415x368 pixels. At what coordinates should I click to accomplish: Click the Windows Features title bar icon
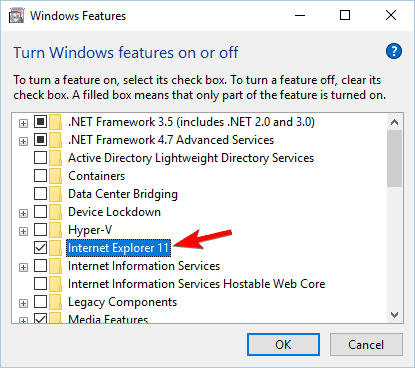click(x=17, y=16)
